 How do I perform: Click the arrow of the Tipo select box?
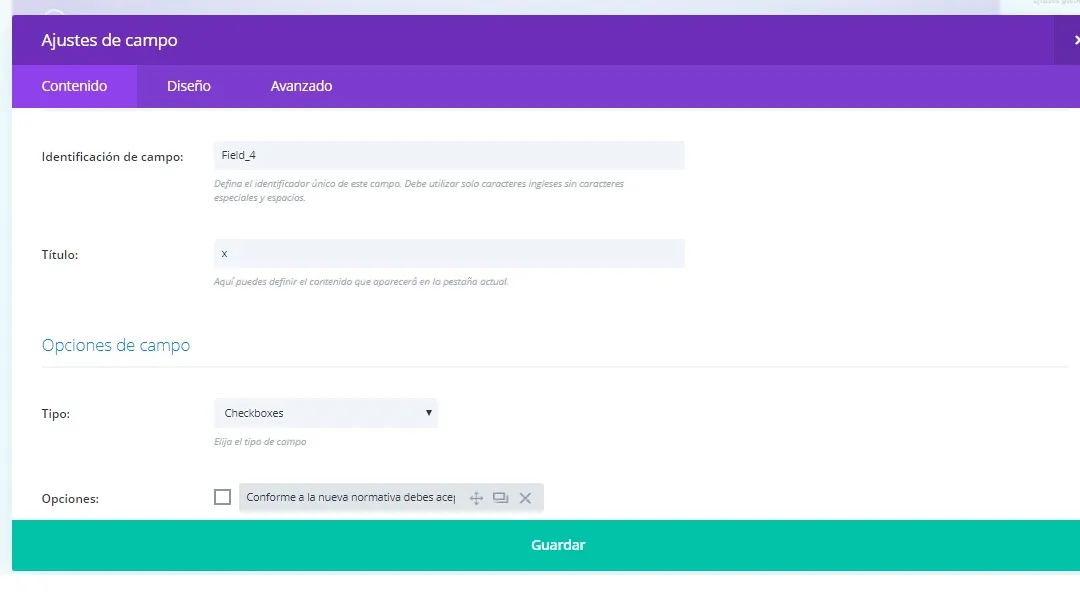(x=428, y=412)
